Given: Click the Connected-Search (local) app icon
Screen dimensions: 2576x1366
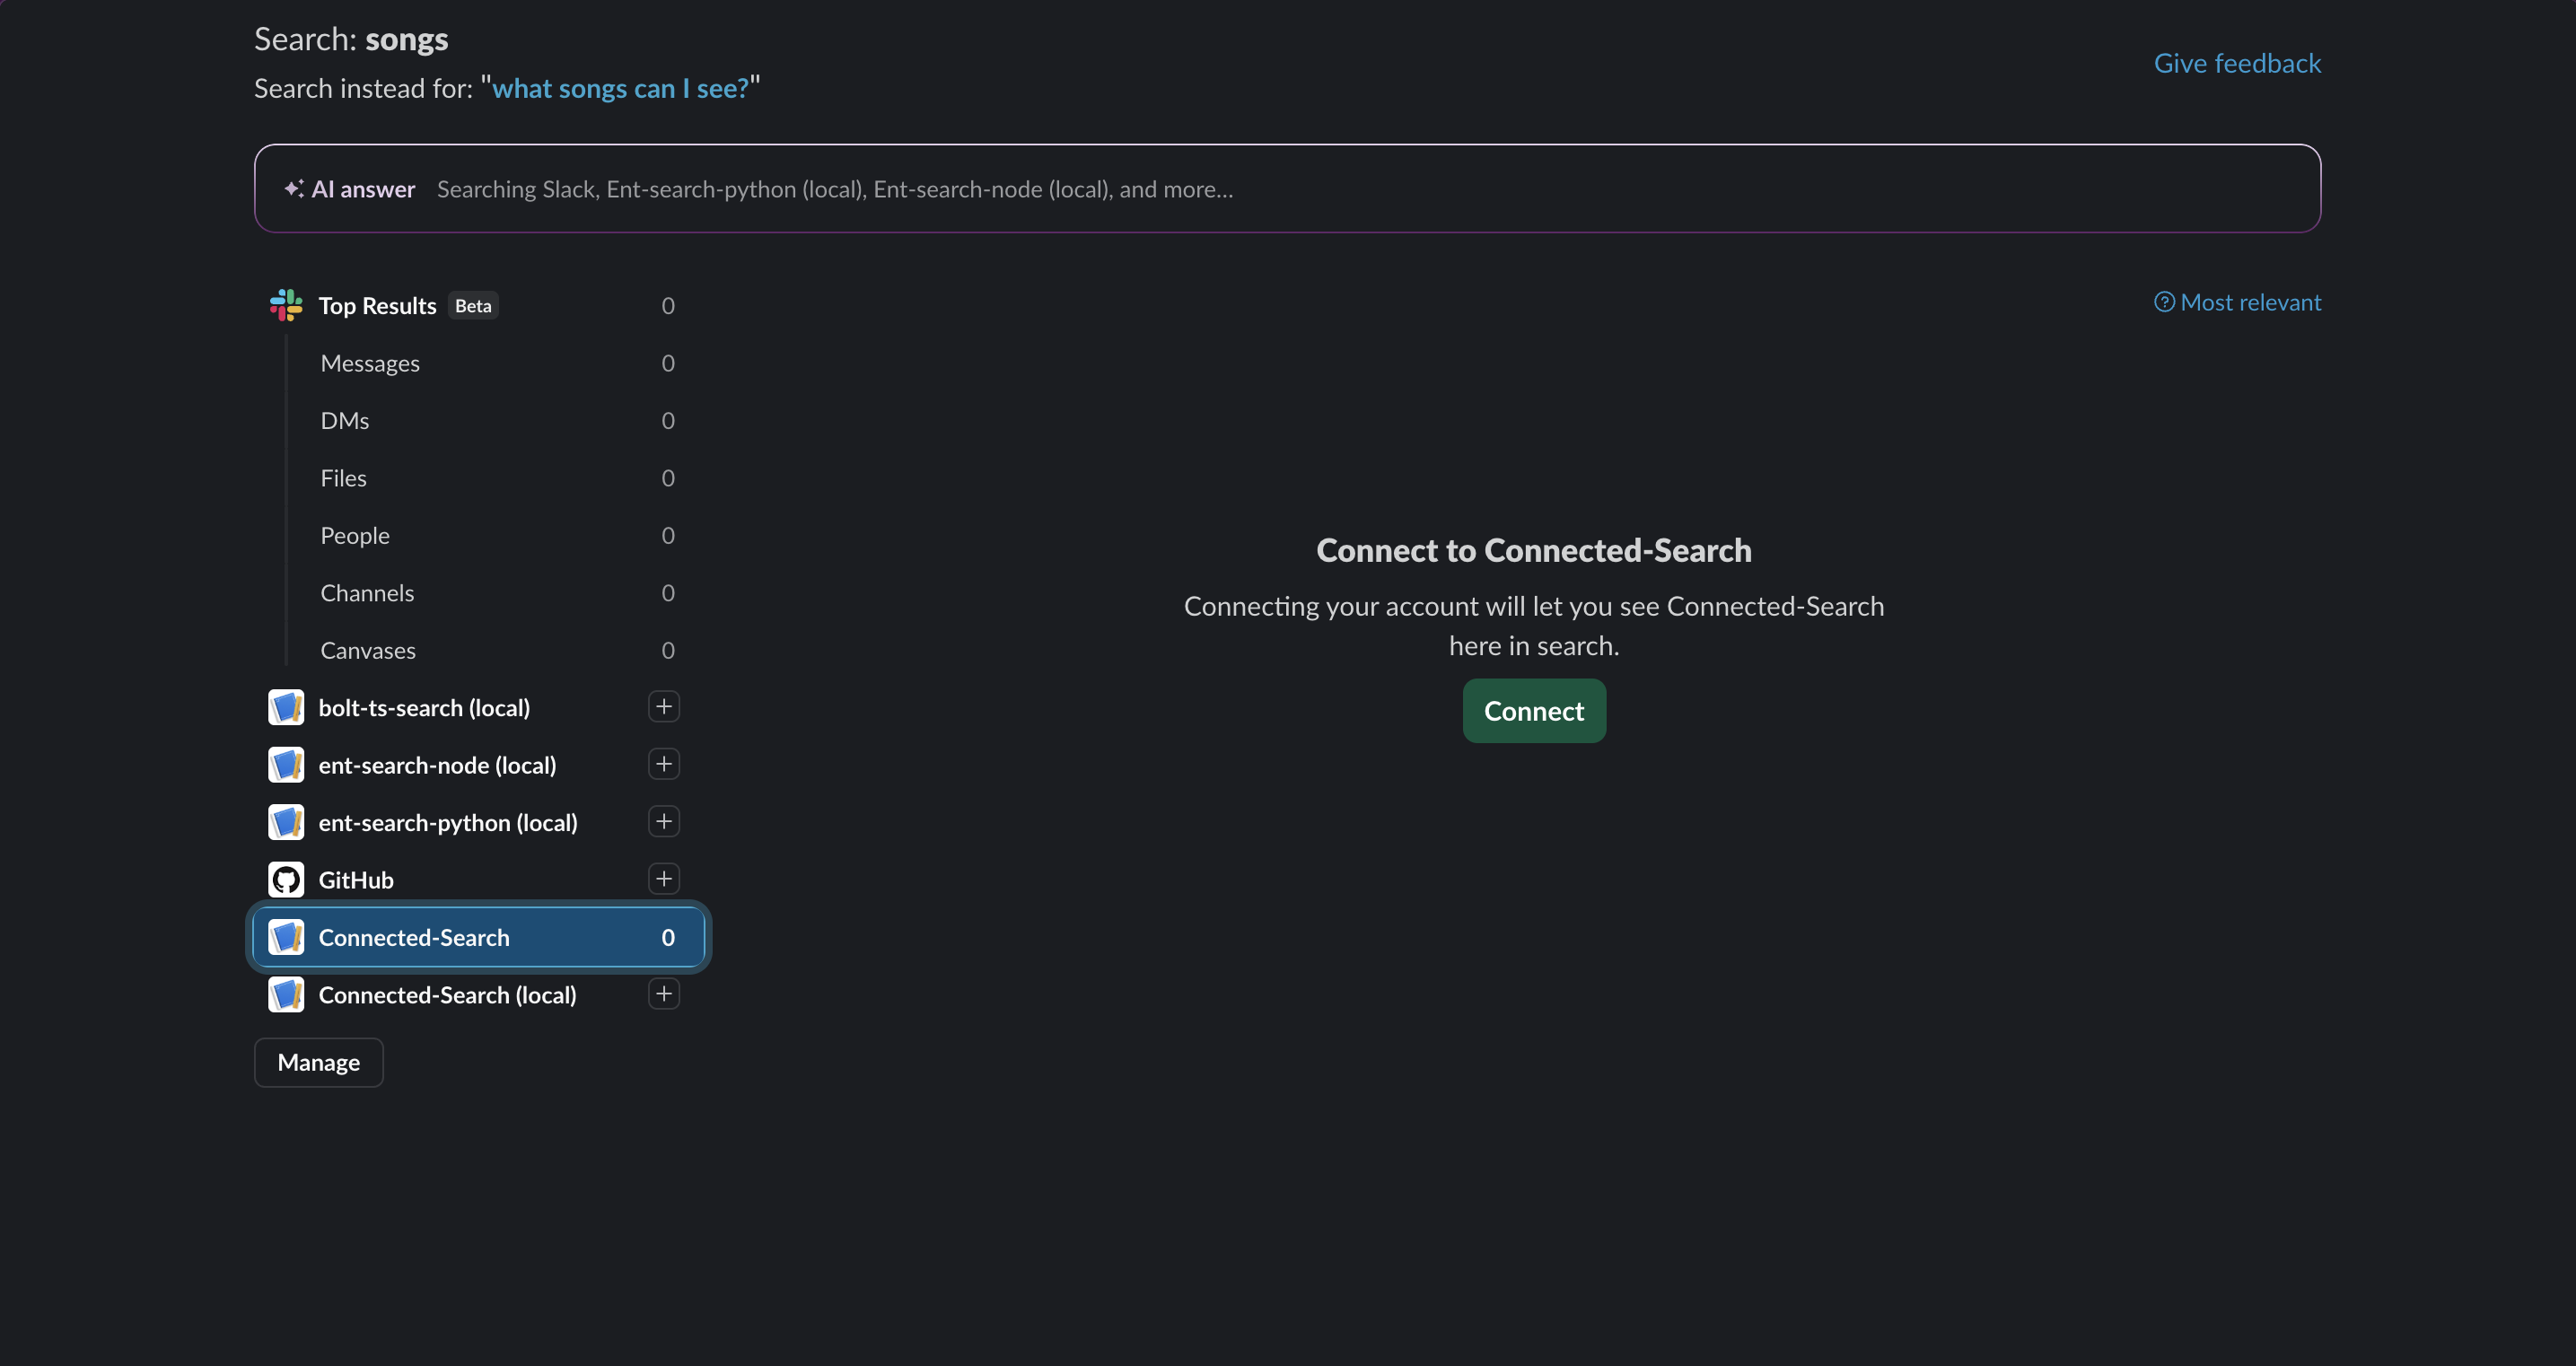Looking at the screenshot, I should pos(286,995).
